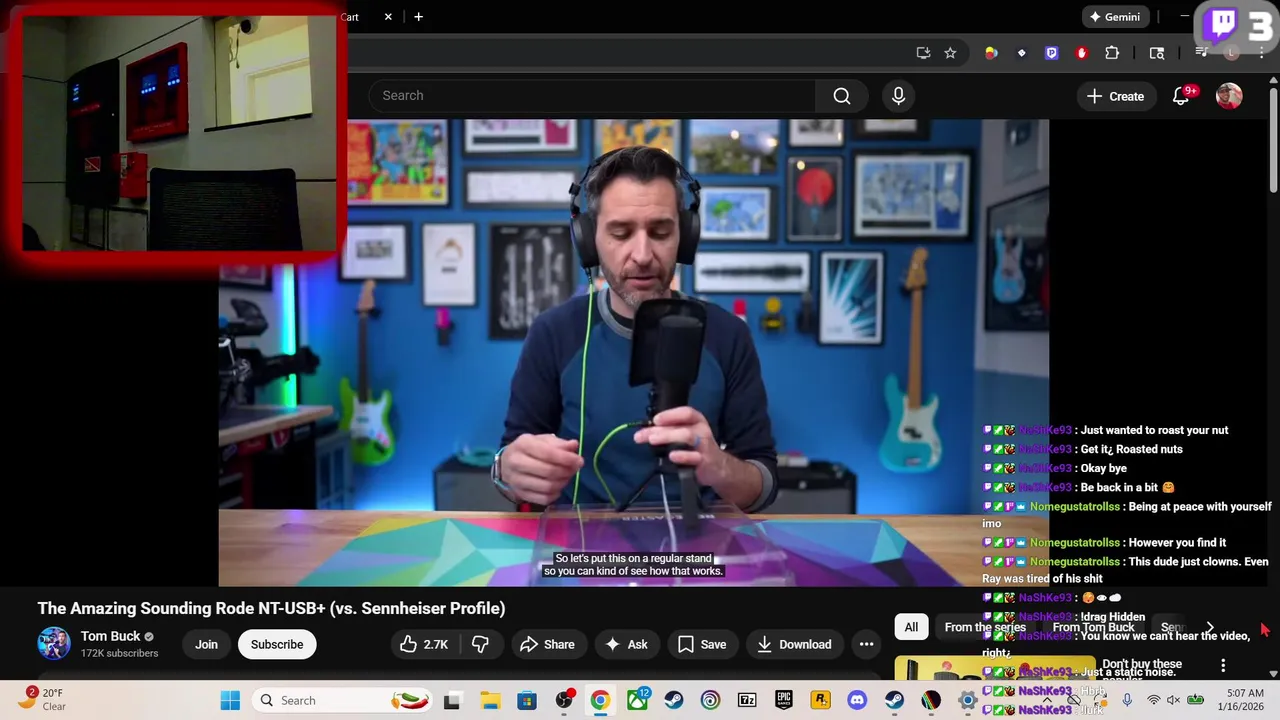
Task: Open Windows Start menu
Action: [x=230, y=700]
